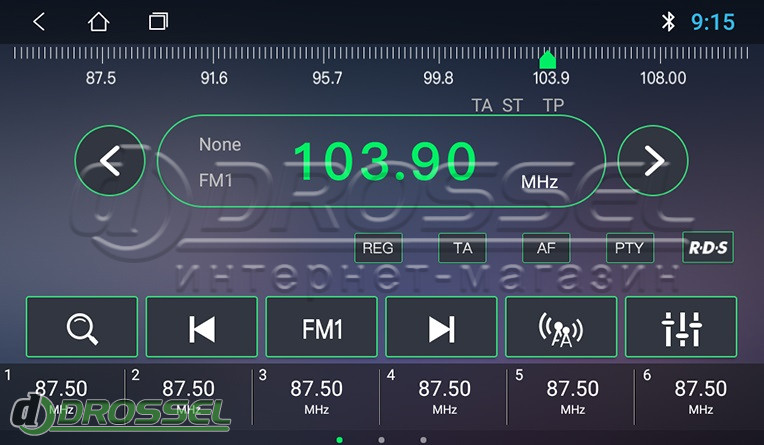The width and height of the screenshot is (764, 445).
Task: Toggle AF alternative frequency
Action: click(x=546, y=247)
